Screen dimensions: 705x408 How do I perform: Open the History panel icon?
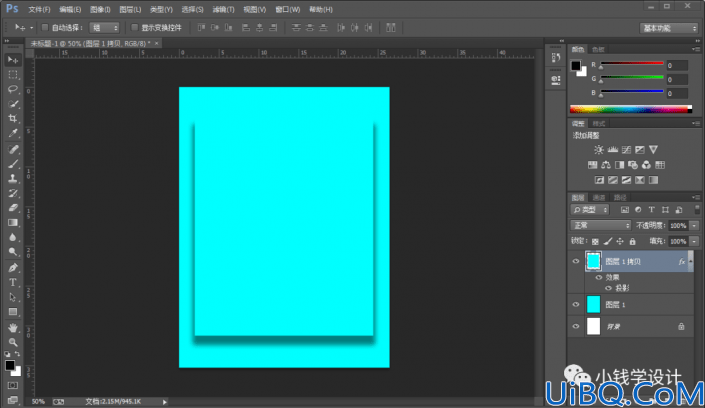(x=556, y=58)
